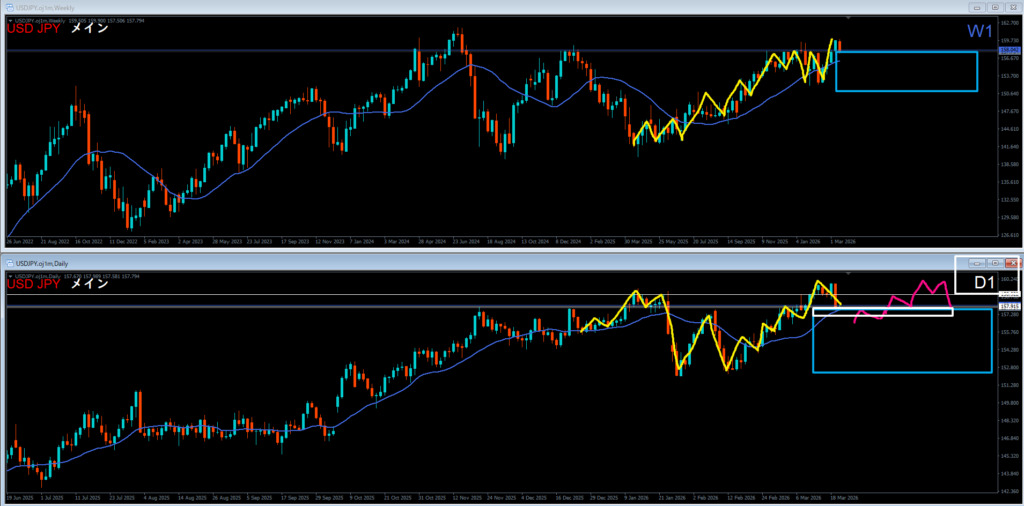1024x506 pixels.
Task: Click the chart shift triangle on Weekly chart
Action: (848, 20)
